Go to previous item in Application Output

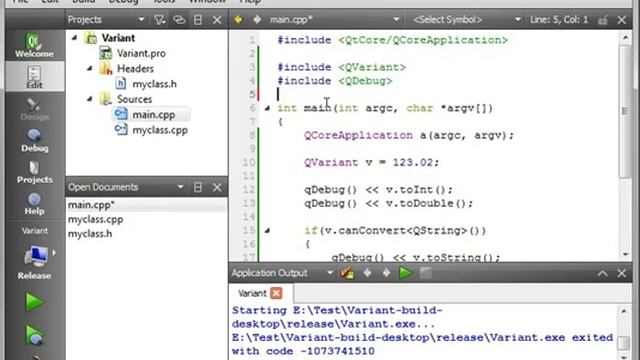tap(367, 273)
